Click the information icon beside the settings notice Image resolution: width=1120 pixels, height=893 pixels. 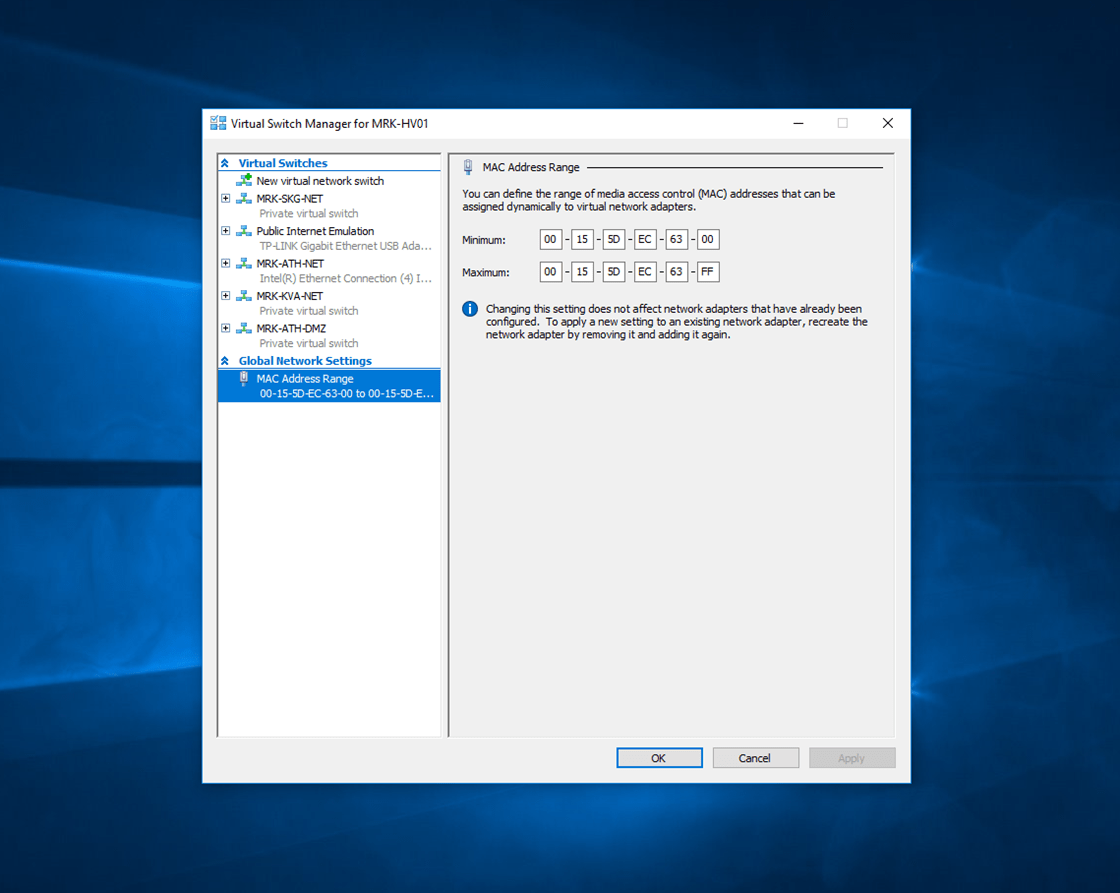(468, 309)
